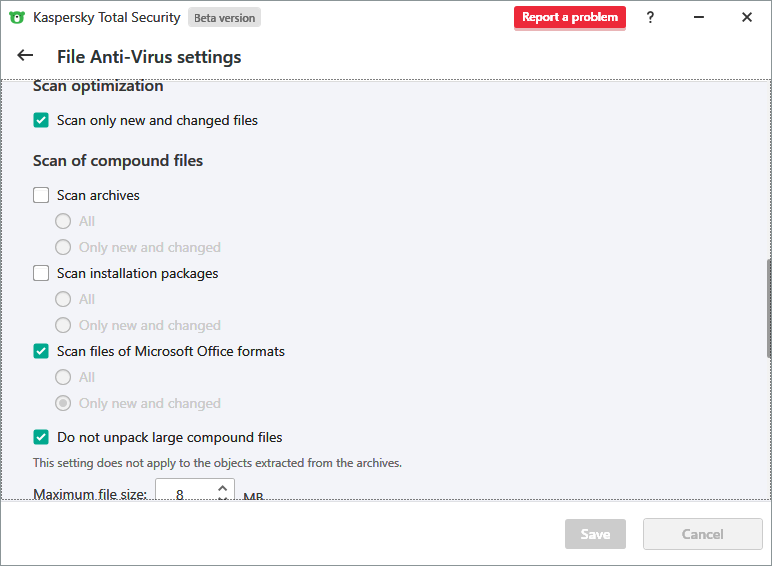The width and height of the screenshot is (772, 566).
Task: Click the Kaspersky shield logo icon
Action: [x=17, y=17]
